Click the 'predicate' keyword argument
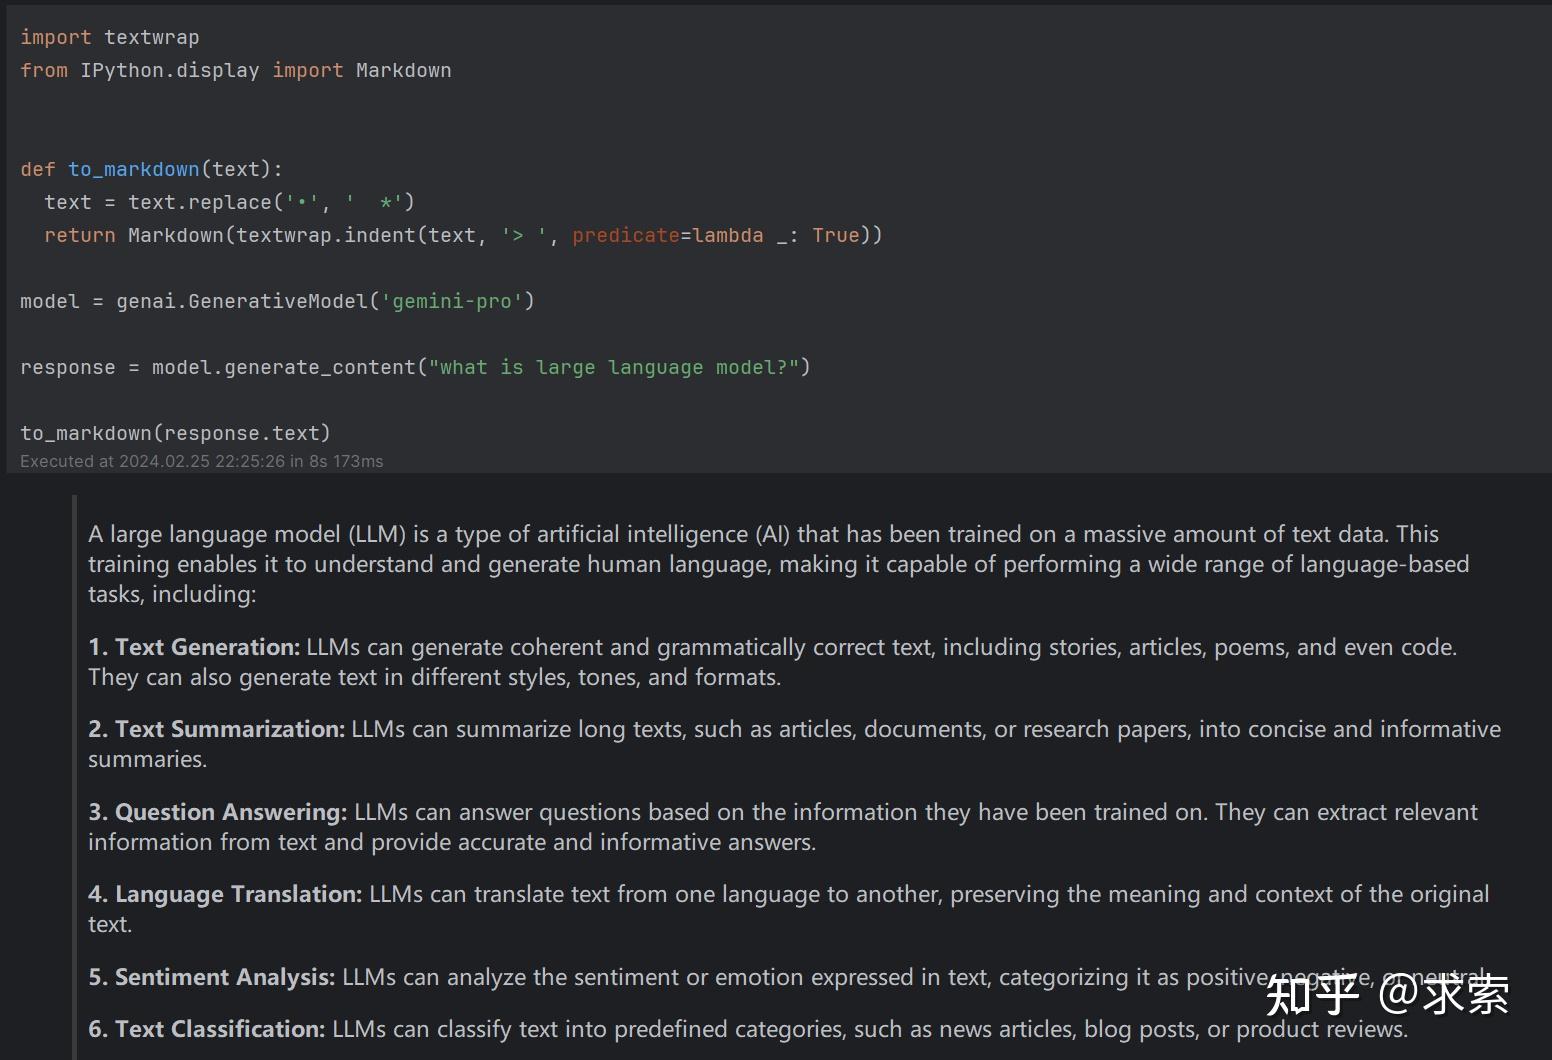The image size is (1552, 1060). pos(626,235)
